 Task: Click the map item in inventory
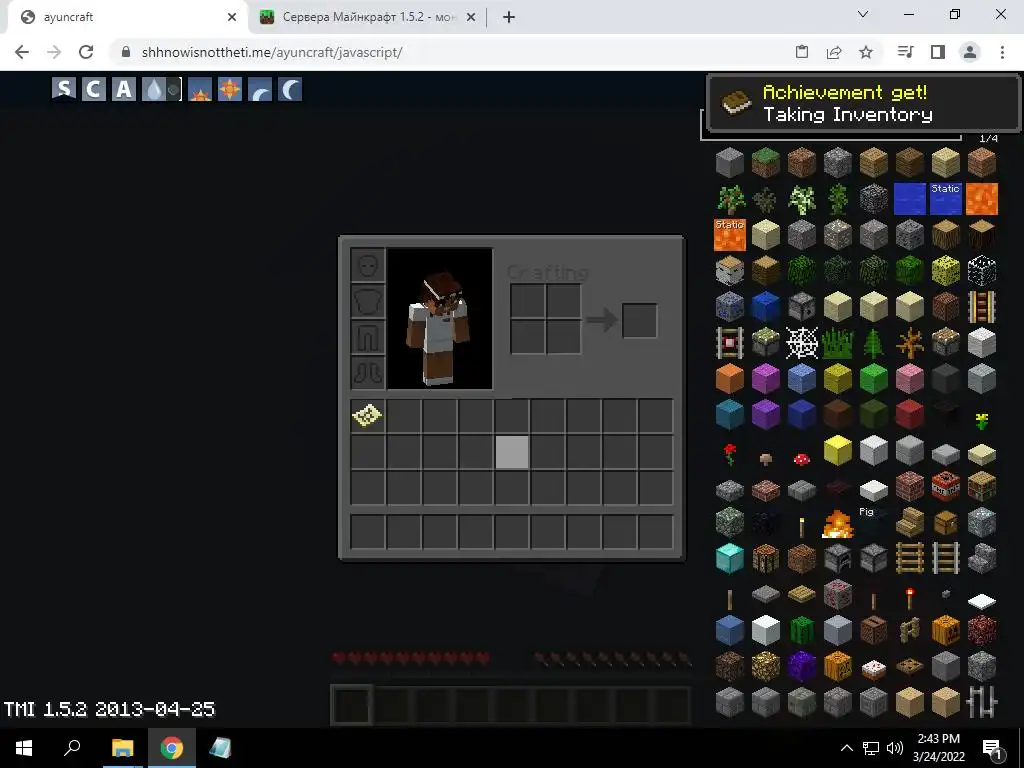(x=367, y=415)
